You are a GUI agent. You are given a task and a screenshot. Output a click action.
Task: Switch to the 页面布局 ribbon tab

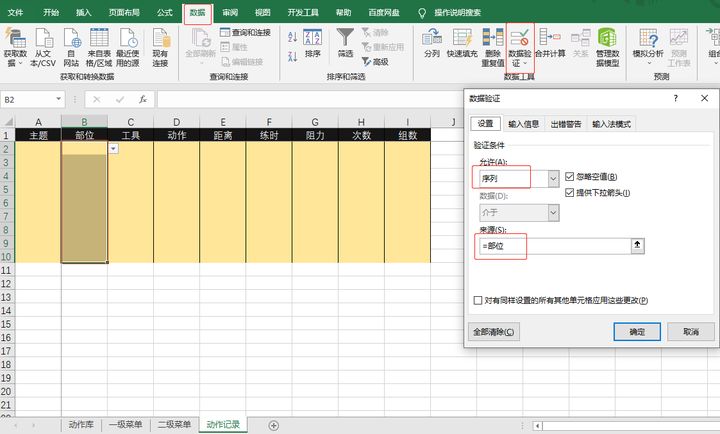click(124, 12)
